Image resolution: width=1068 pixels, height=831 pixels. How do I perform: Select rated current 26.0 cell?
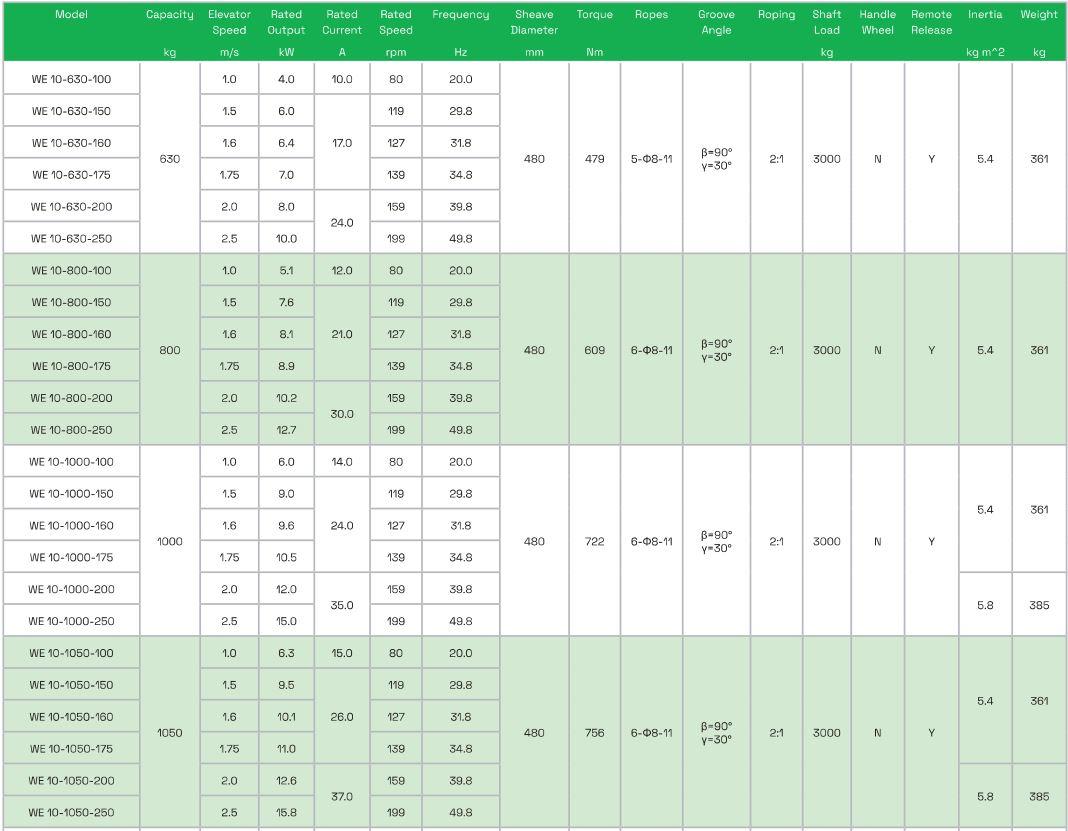point(342,717)
